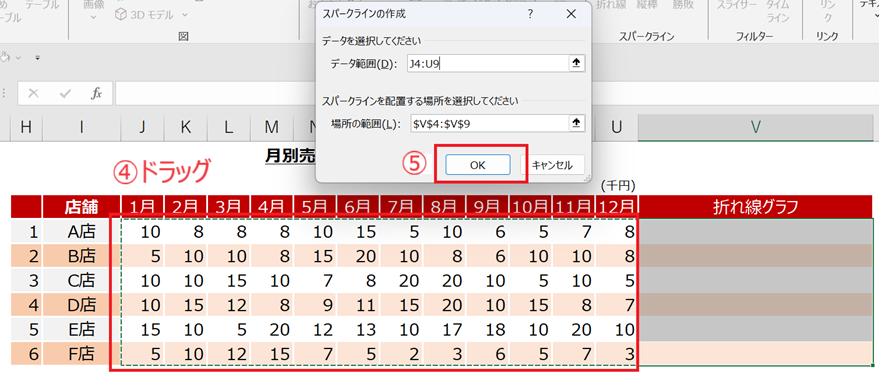Click the empty 折れ線グラフ cell for A店
This screenshot has height=375, width=879.
[755, 232]
